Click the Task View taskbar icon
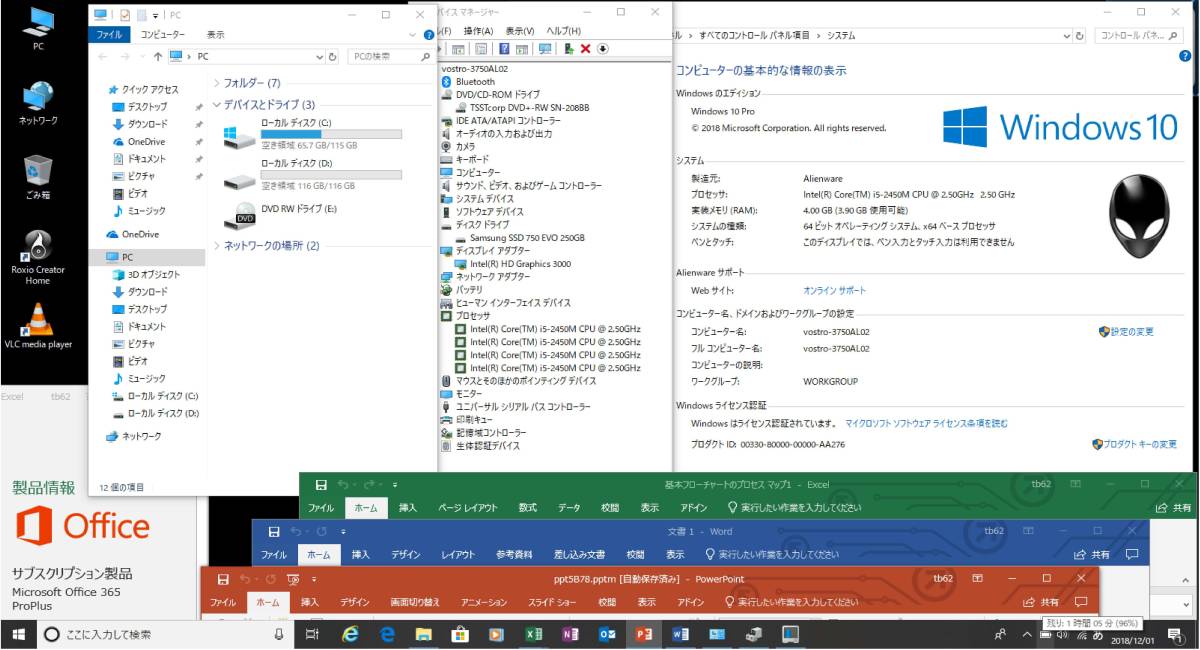The width and height of the screenshot is (1200, 650). tap(312, 634)
